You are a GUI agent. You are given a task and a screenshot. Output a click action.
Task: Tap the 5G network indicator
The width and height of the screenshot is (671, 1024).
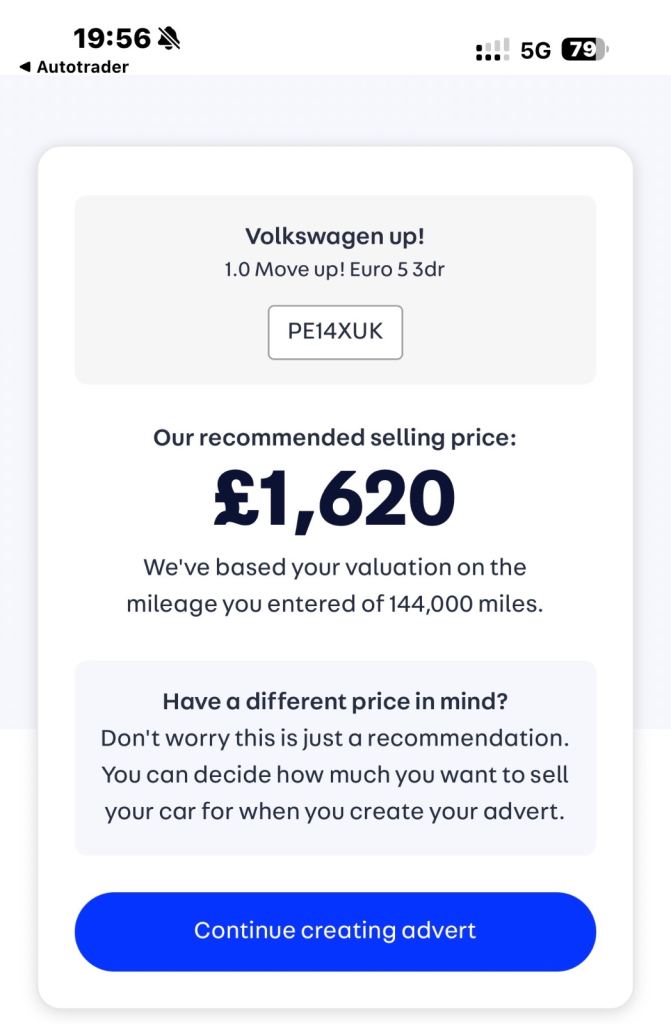coord(536,50)
